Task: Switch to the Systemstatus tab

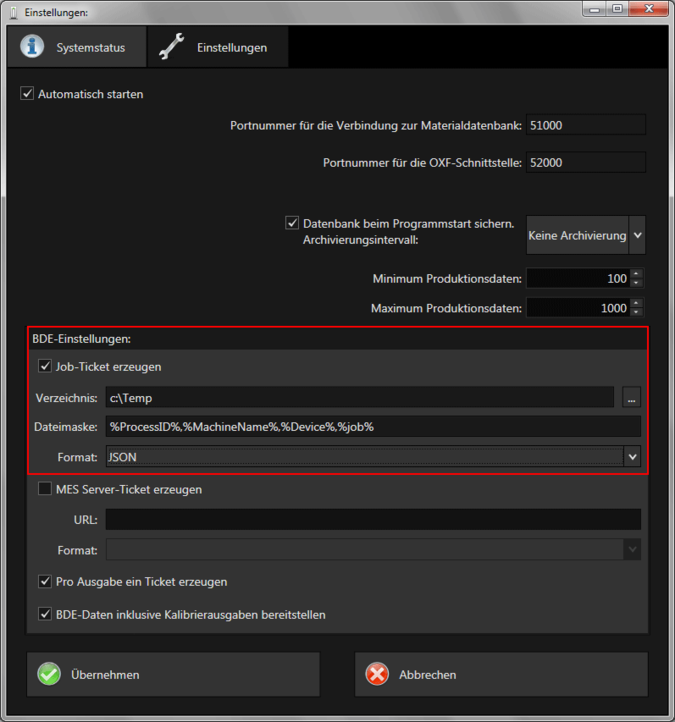Action: (x=77, y=47)
